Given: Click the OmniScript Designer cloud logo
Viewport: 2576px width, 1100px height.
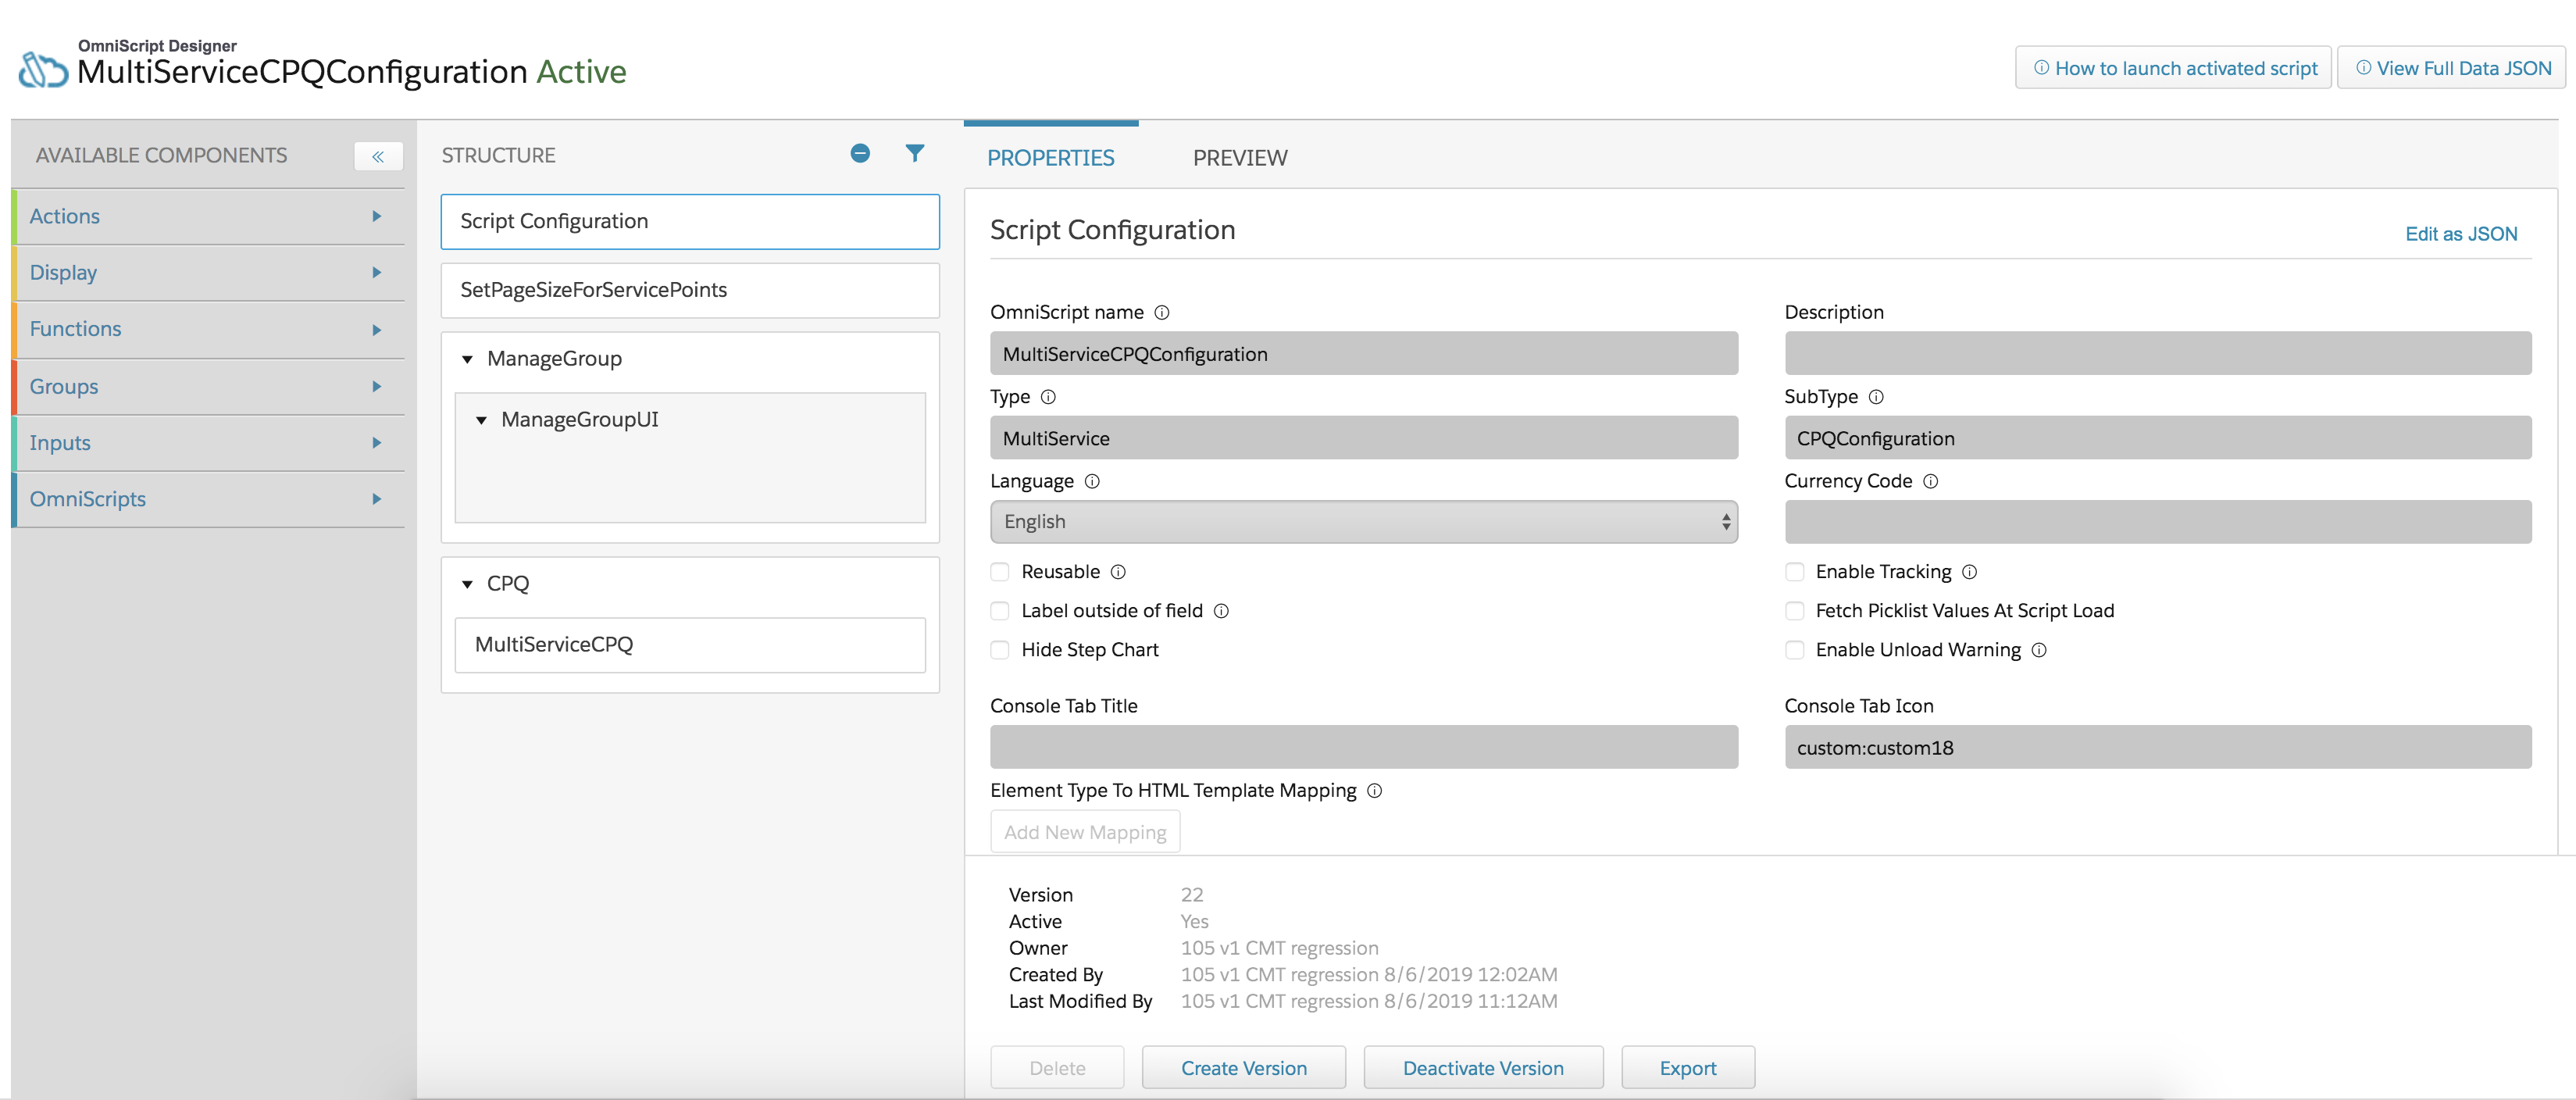Looking at the screenshot, I should 43,70.
